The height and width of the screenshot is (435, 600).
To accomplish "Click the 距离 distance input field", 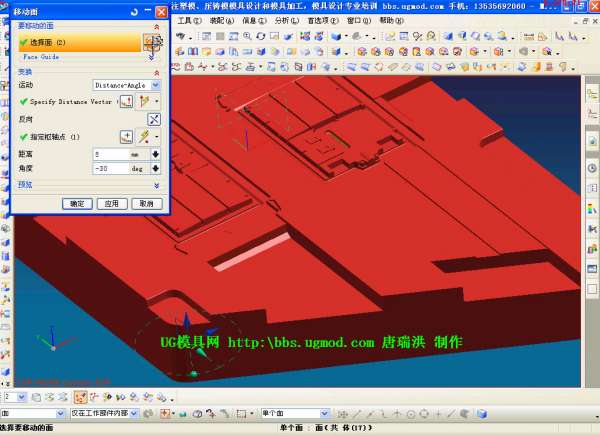I will [108, 154].
